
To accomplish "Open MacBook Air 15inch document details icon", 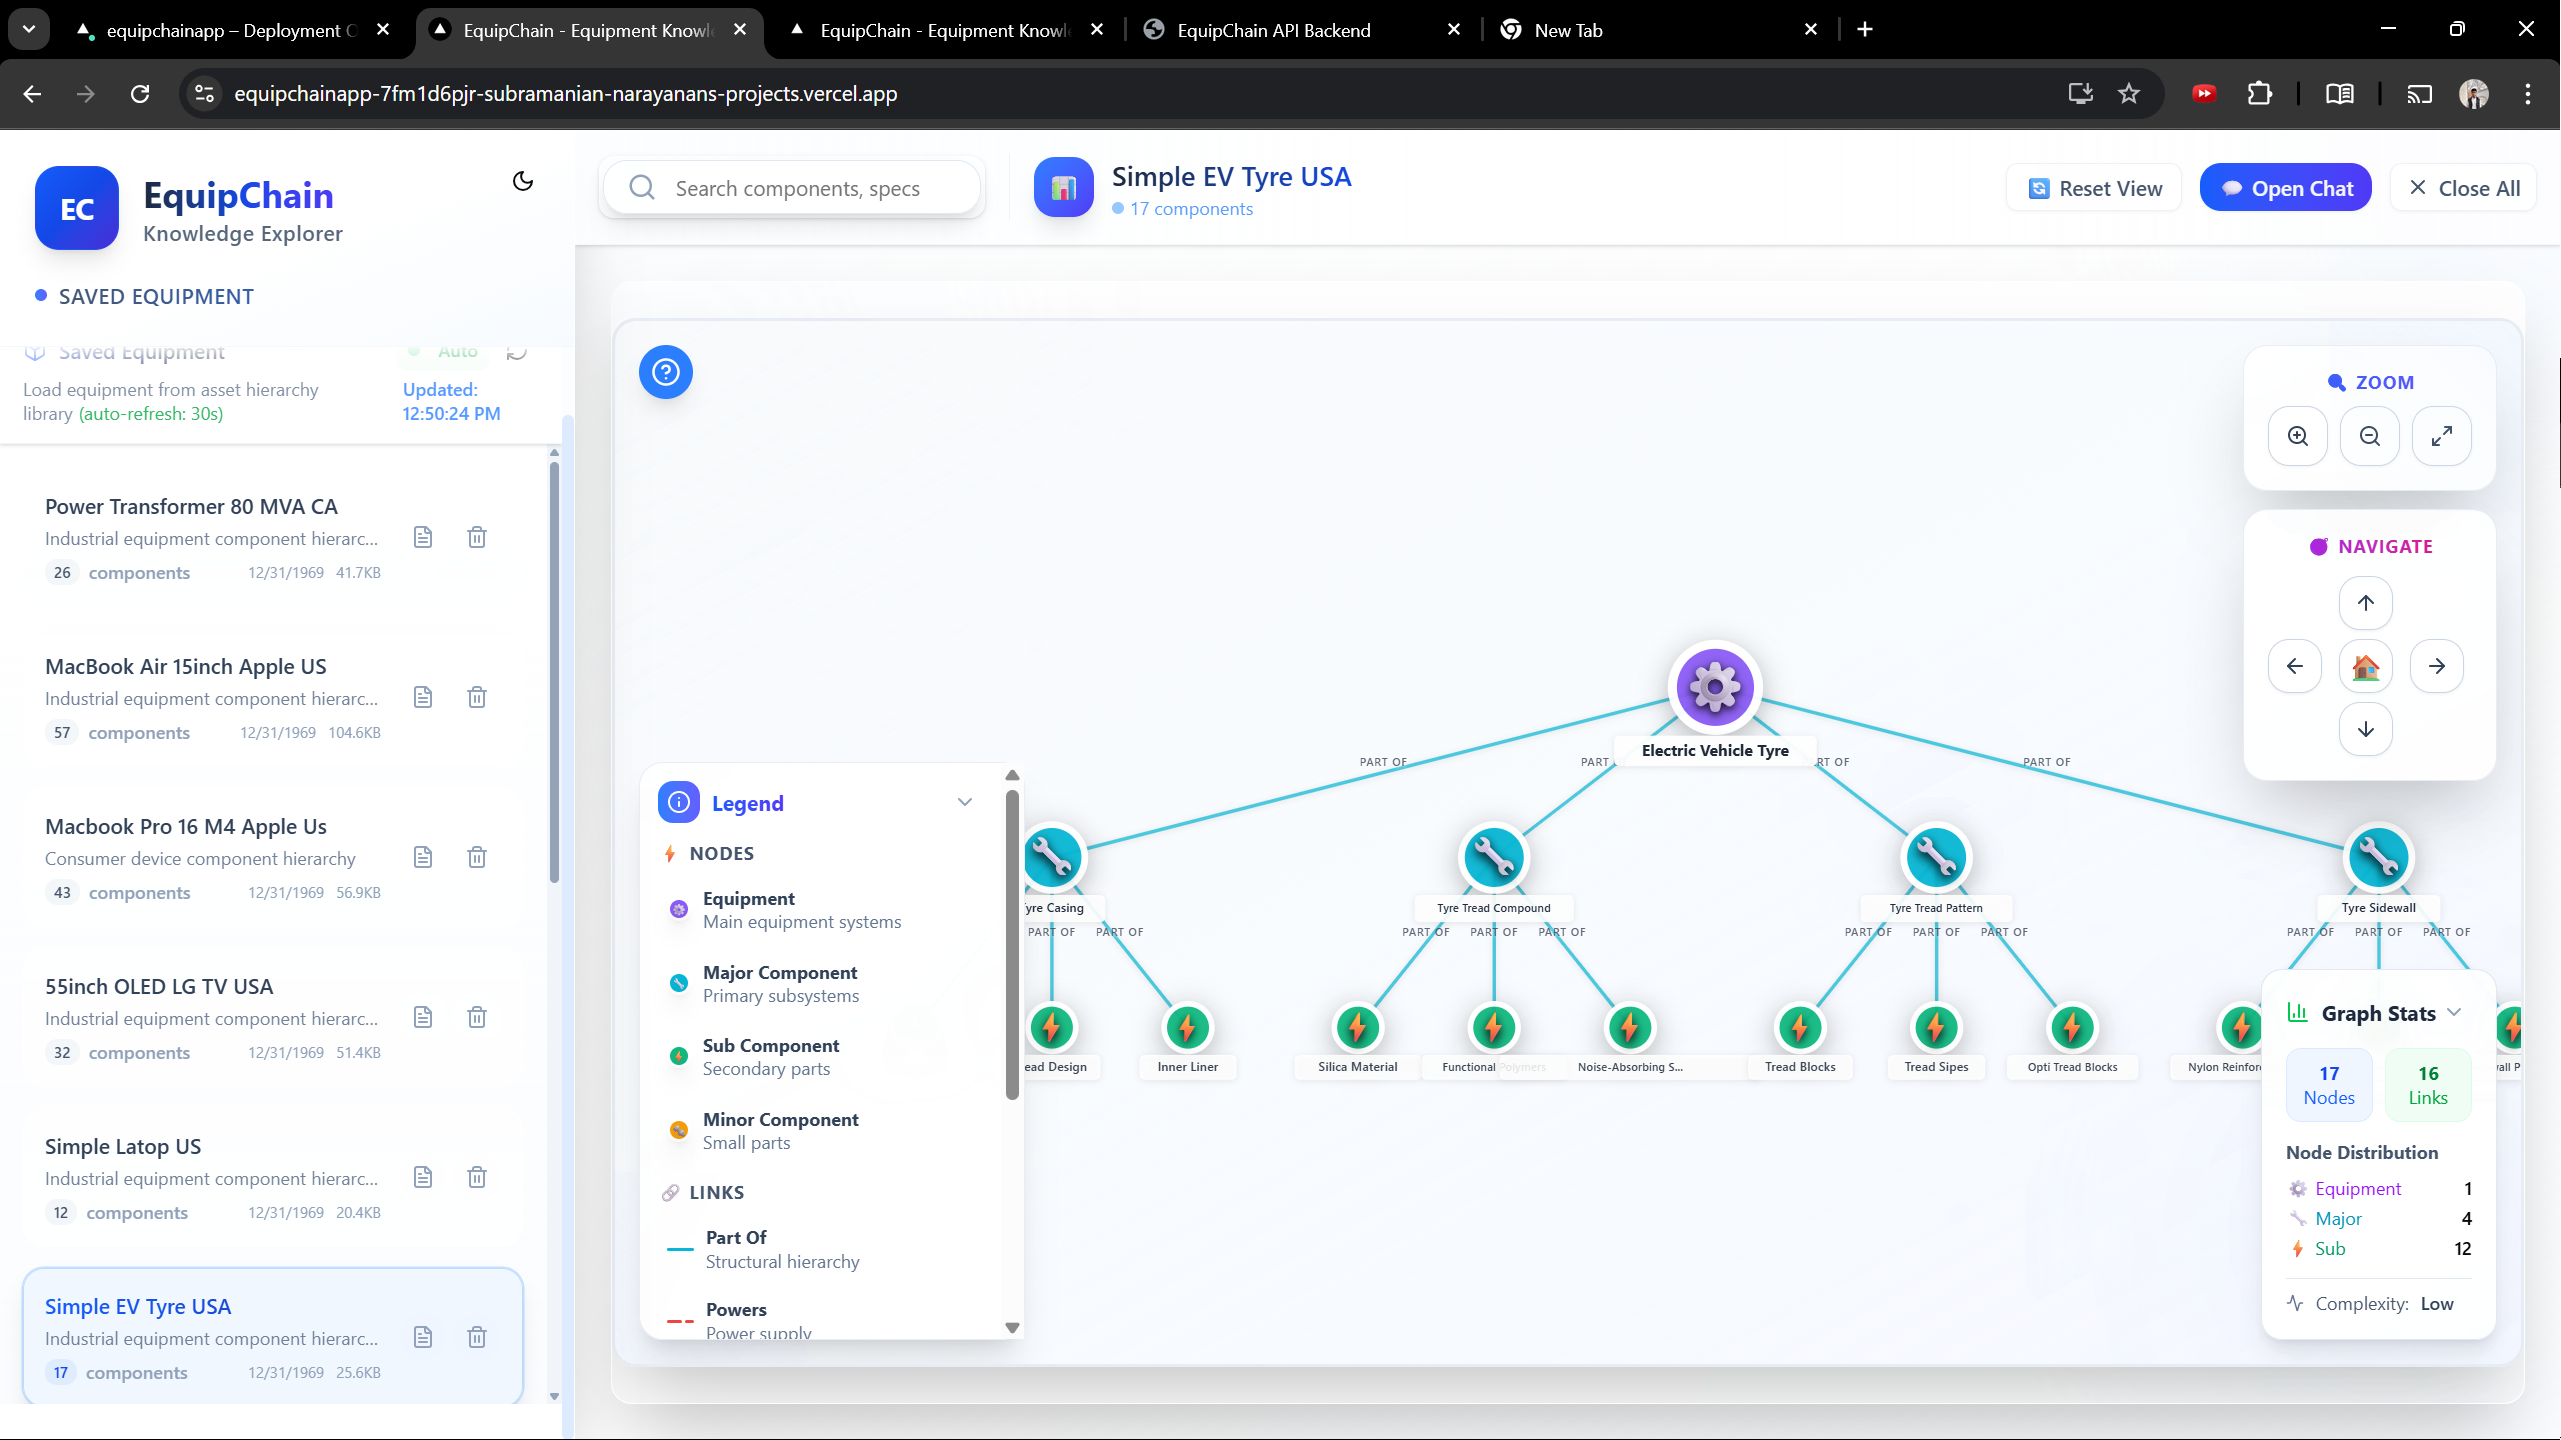I will pyautogui.click(x=423, y=697).
